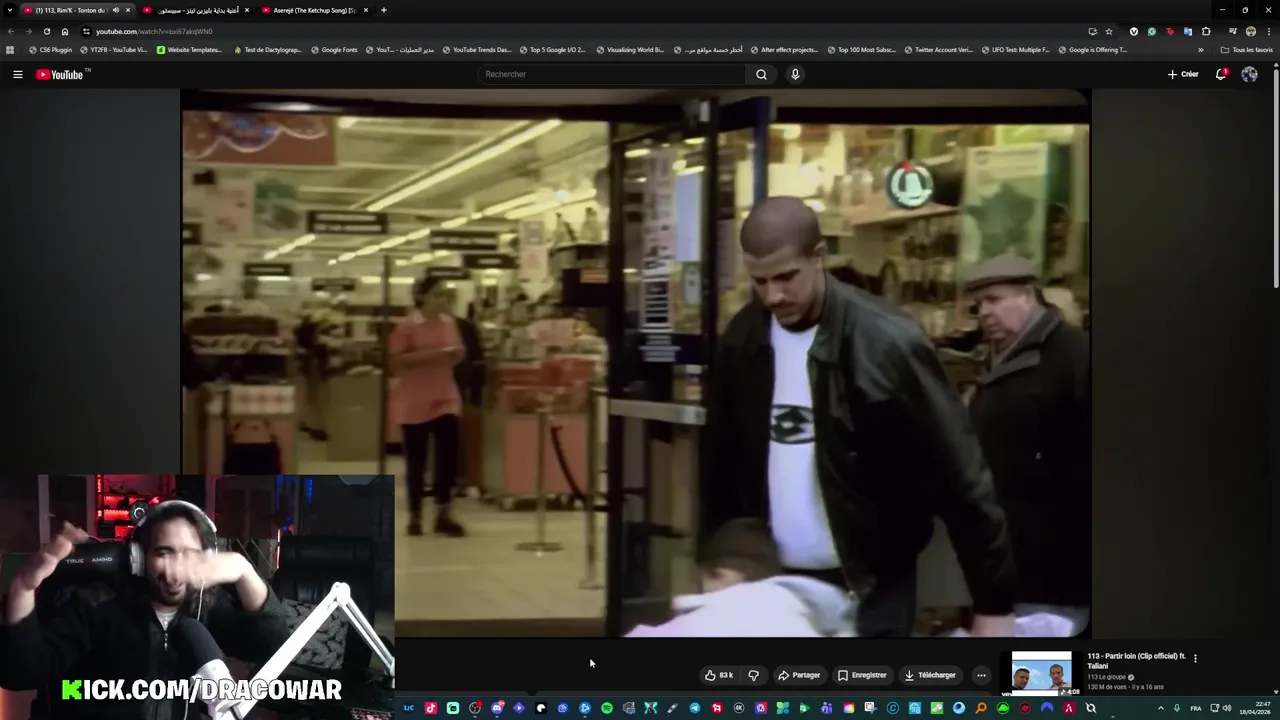1280x720 pixels.
Task: Open Microsoft Teams in the taskbar
Action: pos(826,708)
